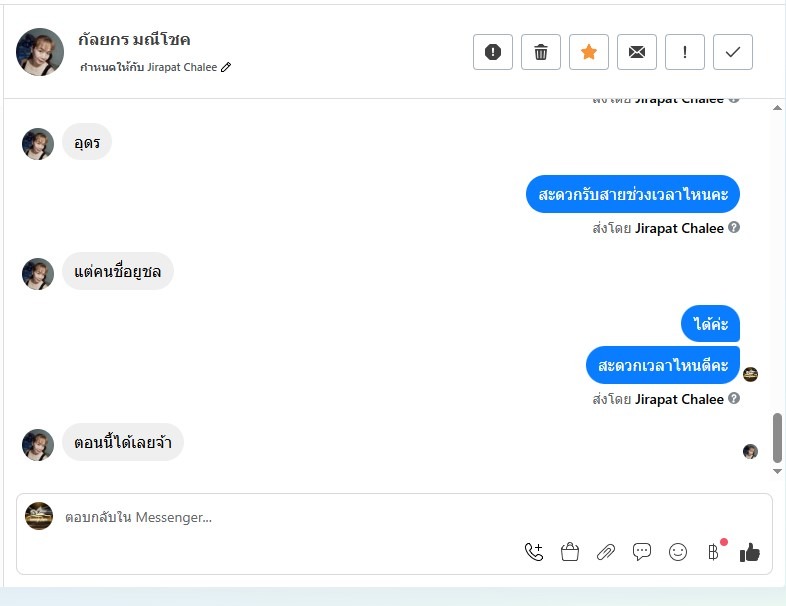Open the phone call request icon
The width and height of the screenshot is (786, 606).
coord(534,552)
